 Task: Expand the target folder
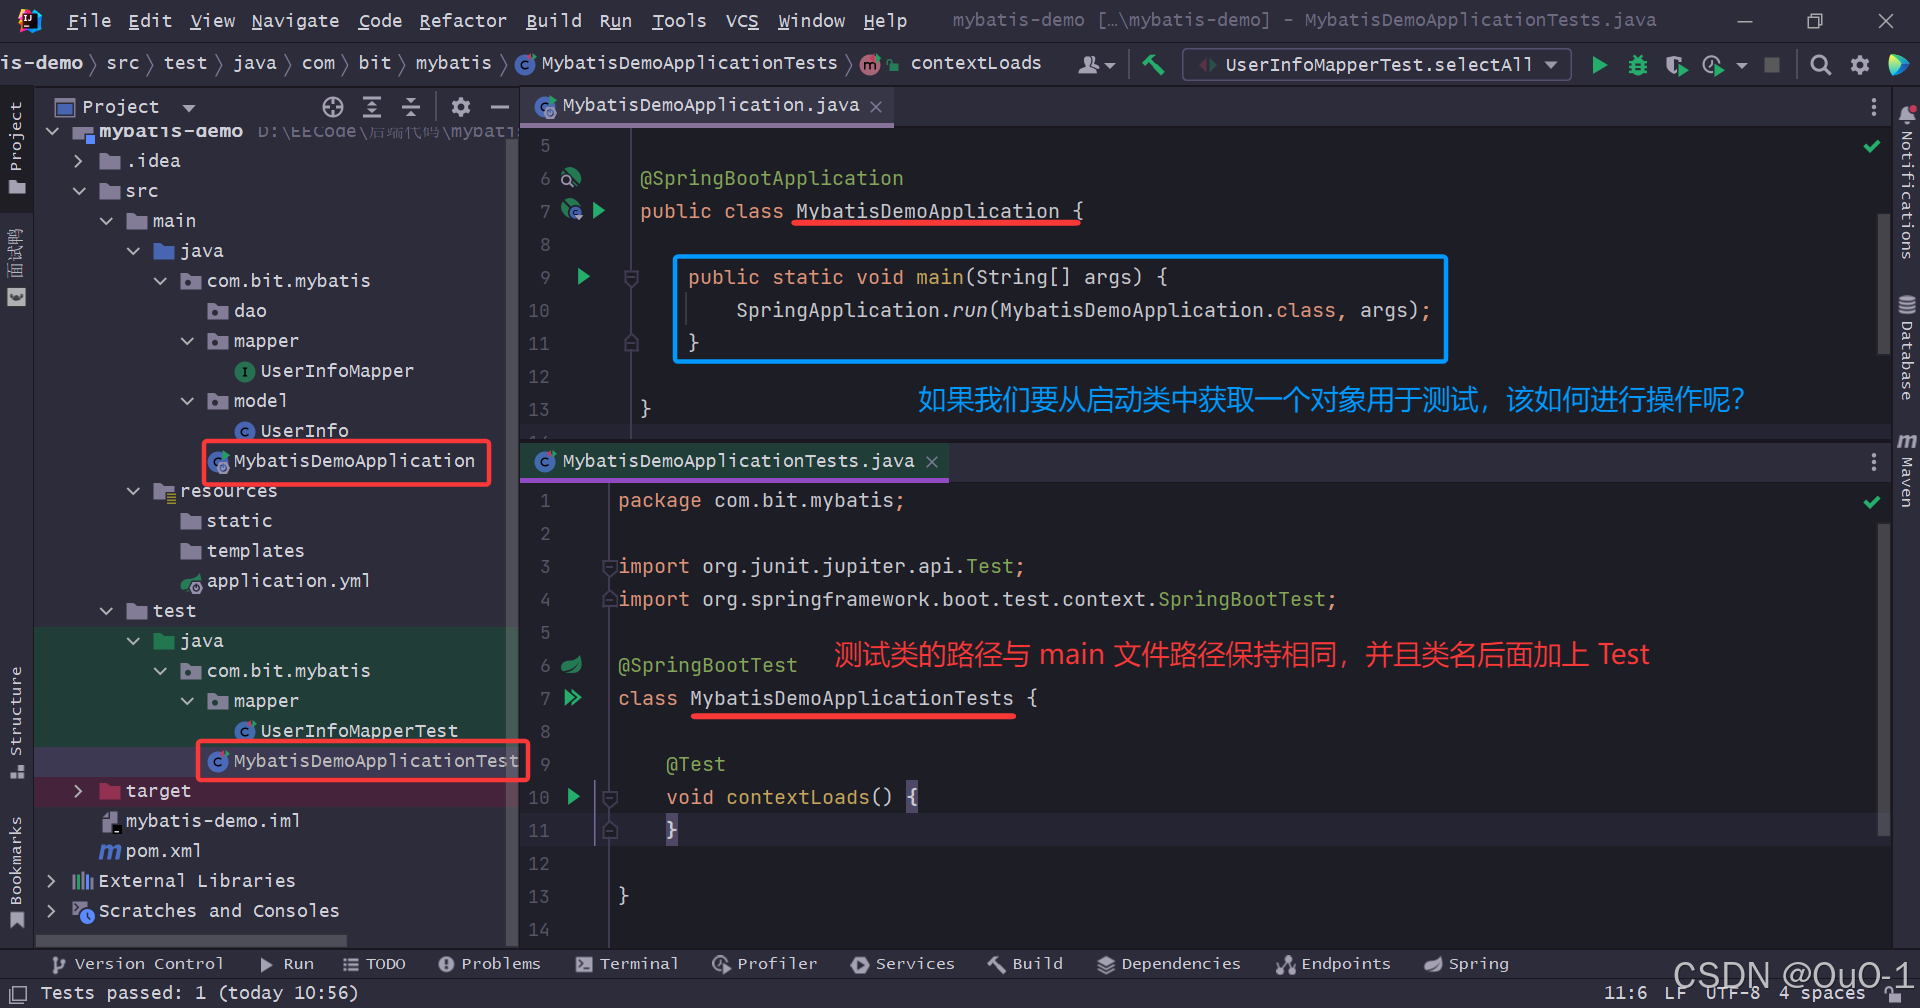click(x=79, y=791)
